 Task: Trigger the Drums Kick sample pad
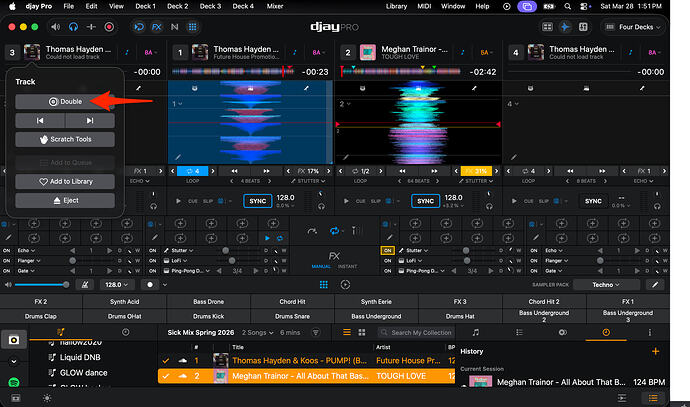point(209,316)
